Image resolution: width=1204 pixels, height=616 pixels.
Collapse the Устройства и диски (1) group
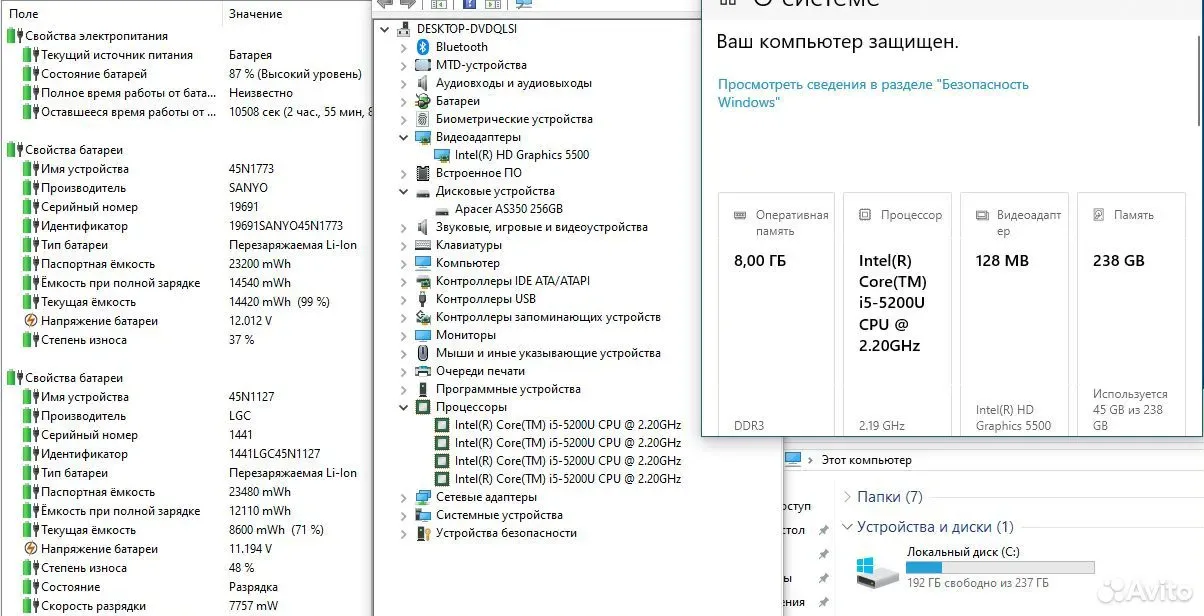(x=848, y=527)
